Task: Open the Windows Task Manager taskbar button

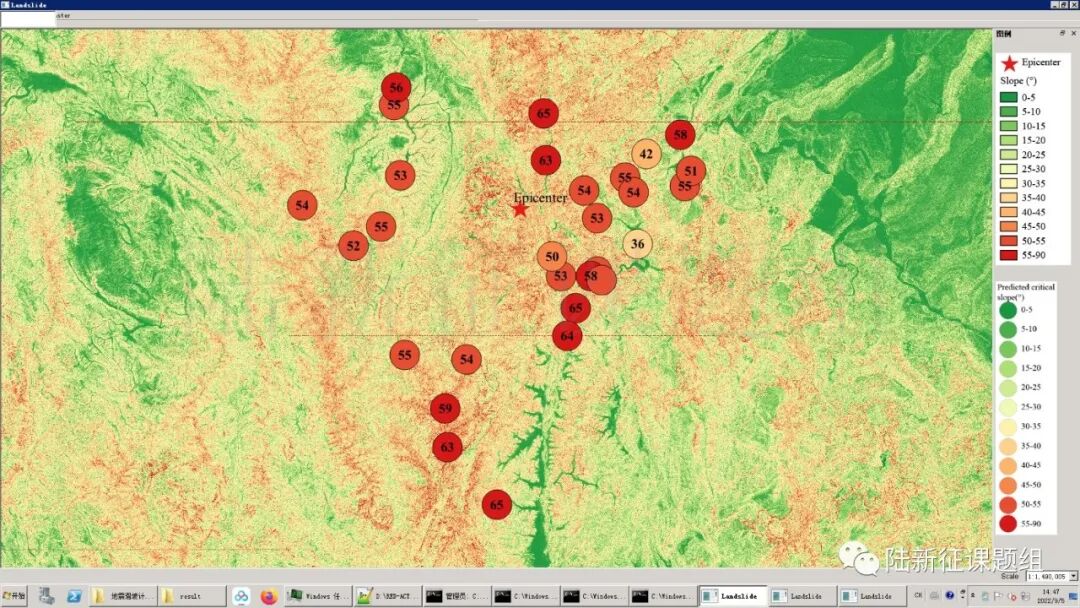Action: tap(317, 597)
